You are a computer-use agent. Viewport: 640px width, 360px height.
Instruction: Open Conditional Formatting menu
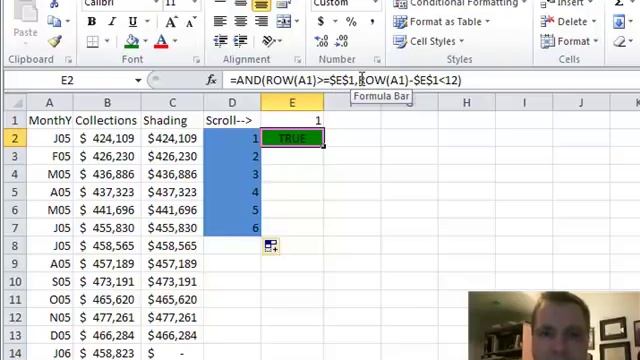[459, 4]
